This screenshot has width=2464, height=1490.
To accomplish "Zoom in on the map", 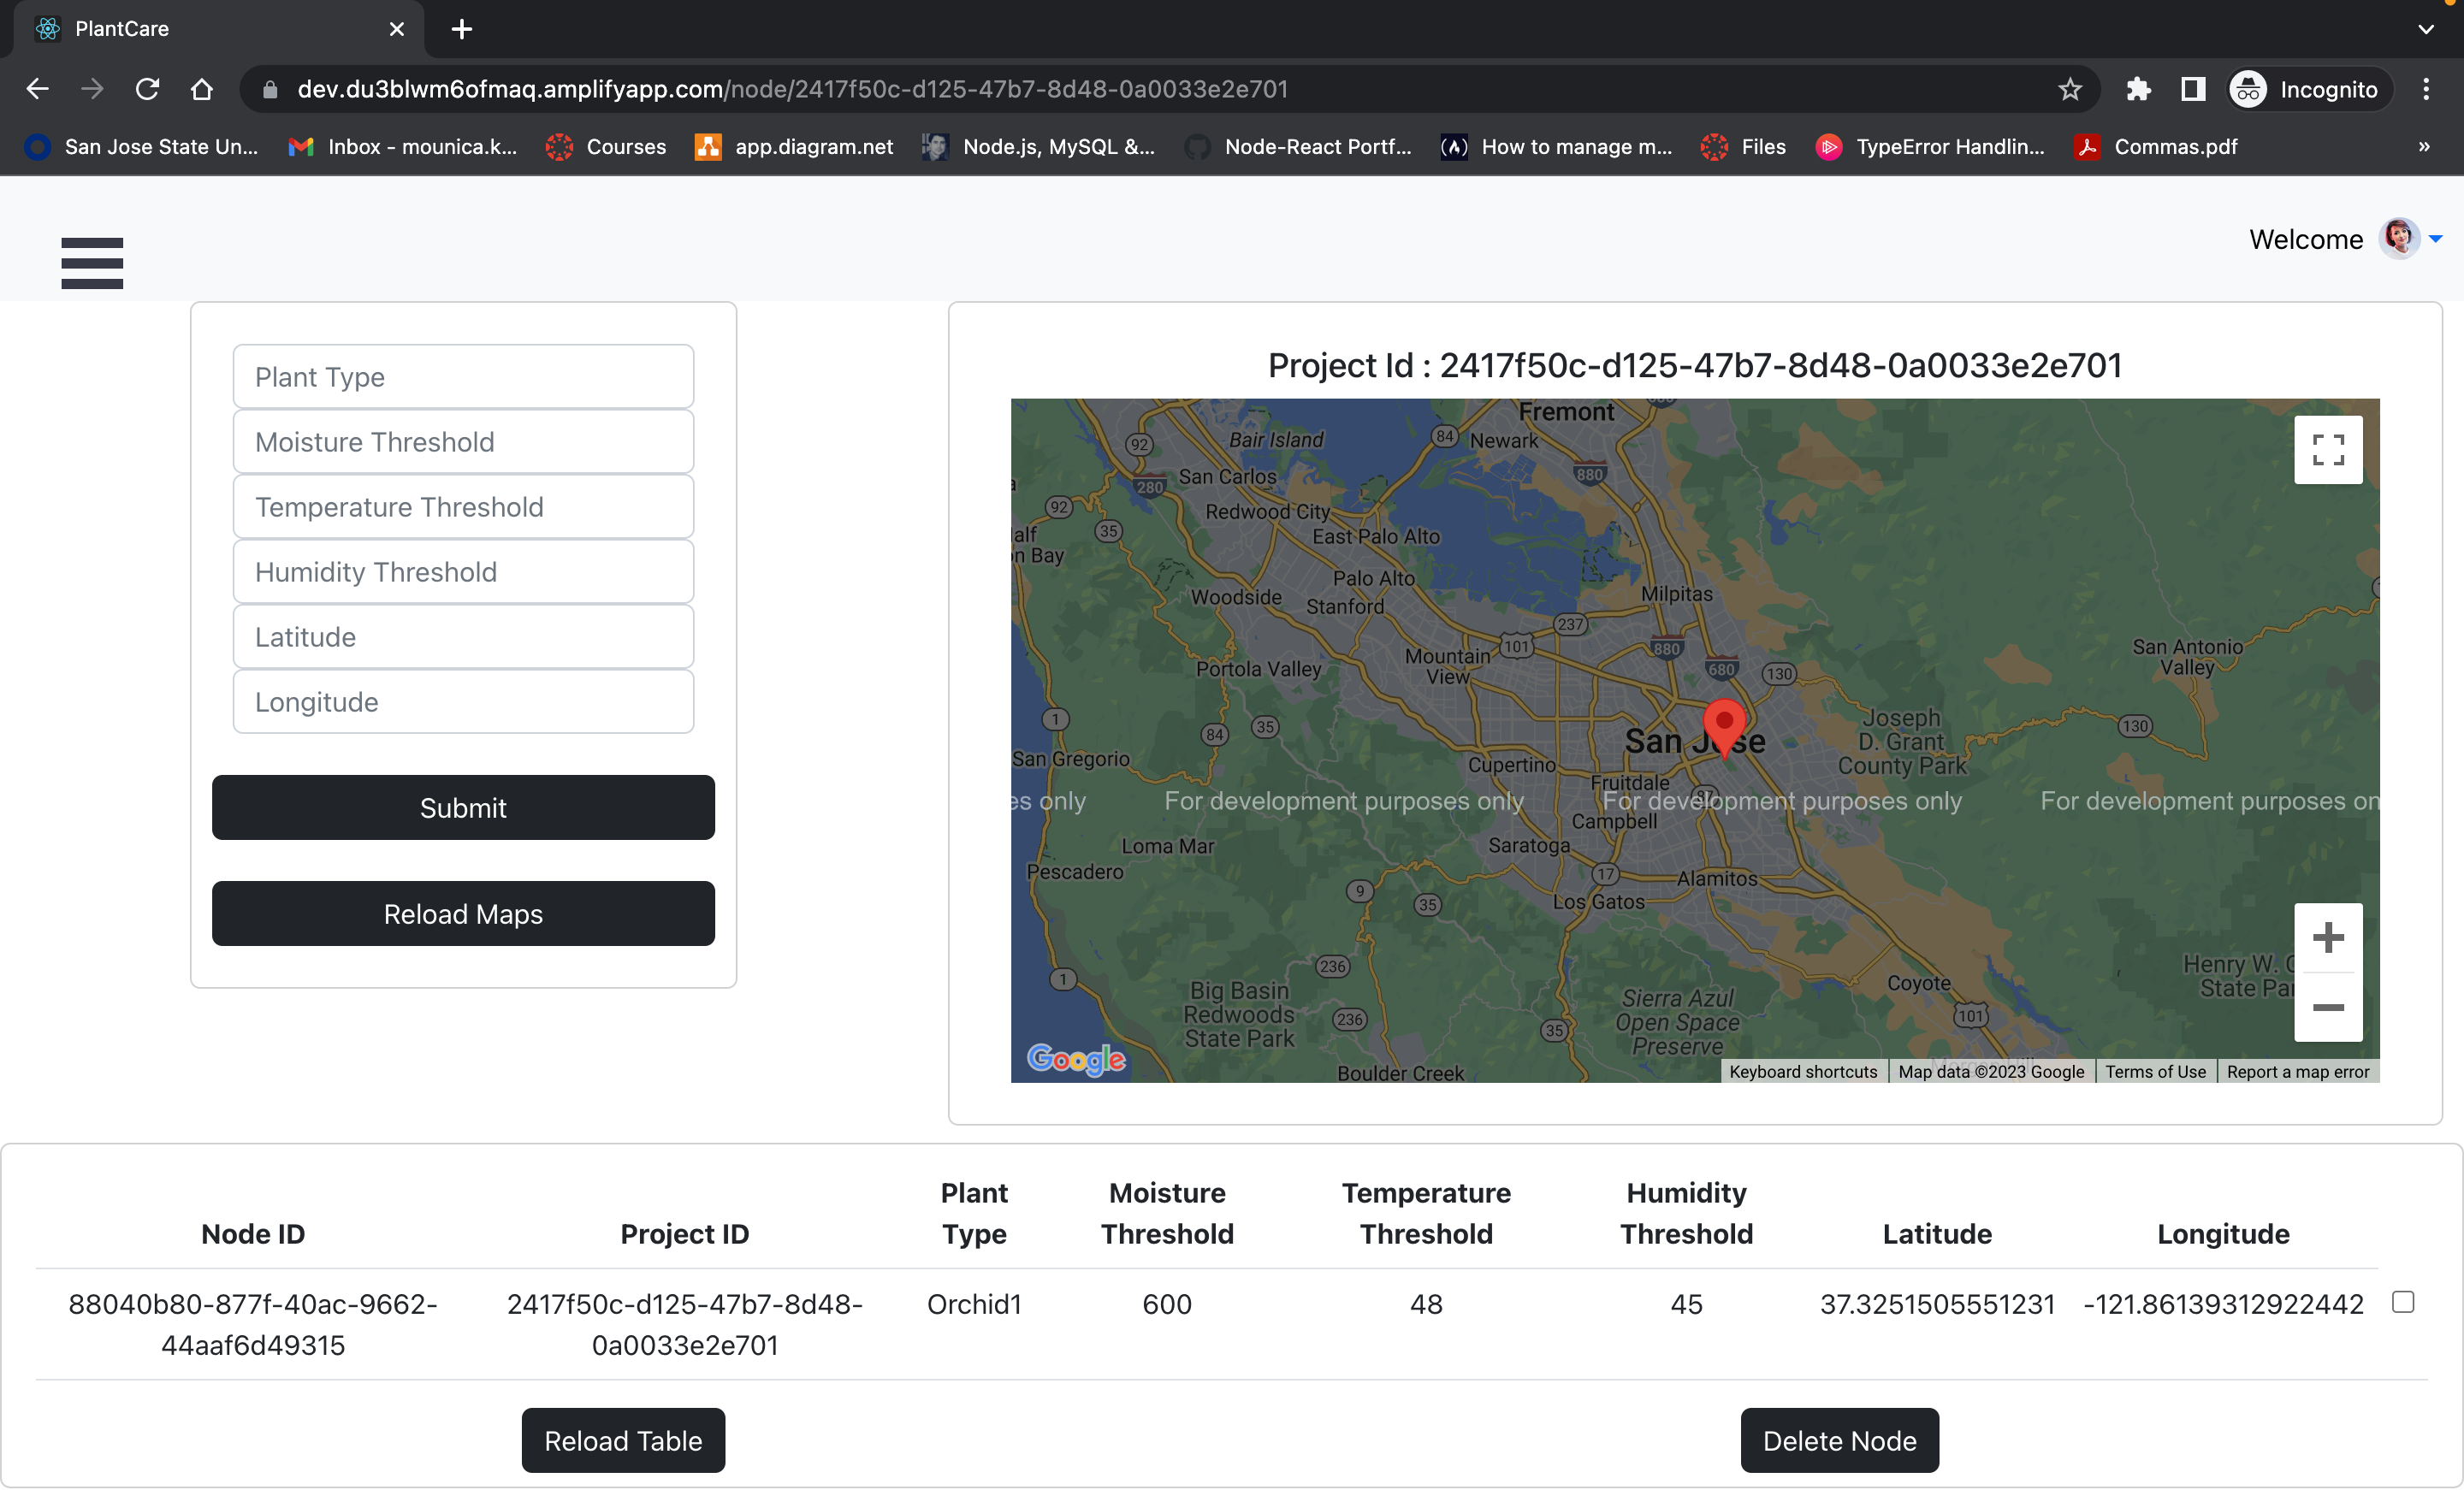I will click(x=2327, y=937).
